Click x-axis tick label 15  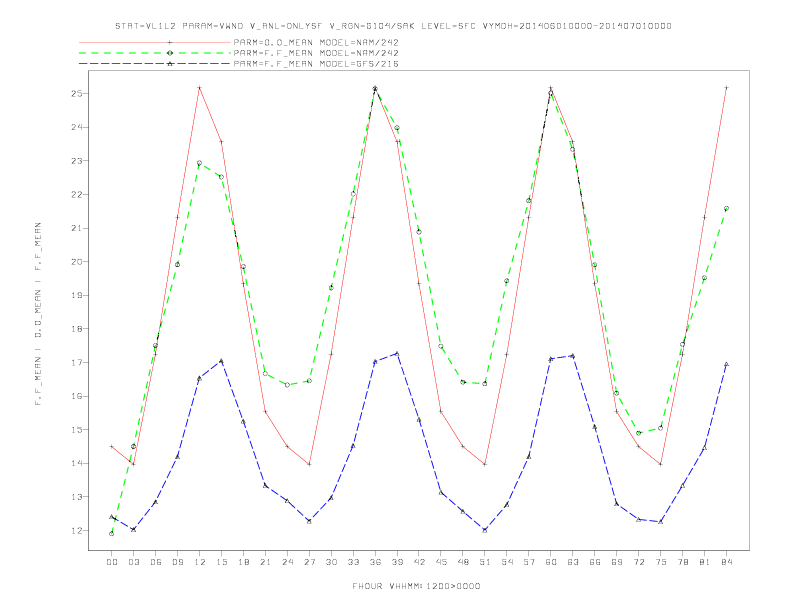coord(221,562)
